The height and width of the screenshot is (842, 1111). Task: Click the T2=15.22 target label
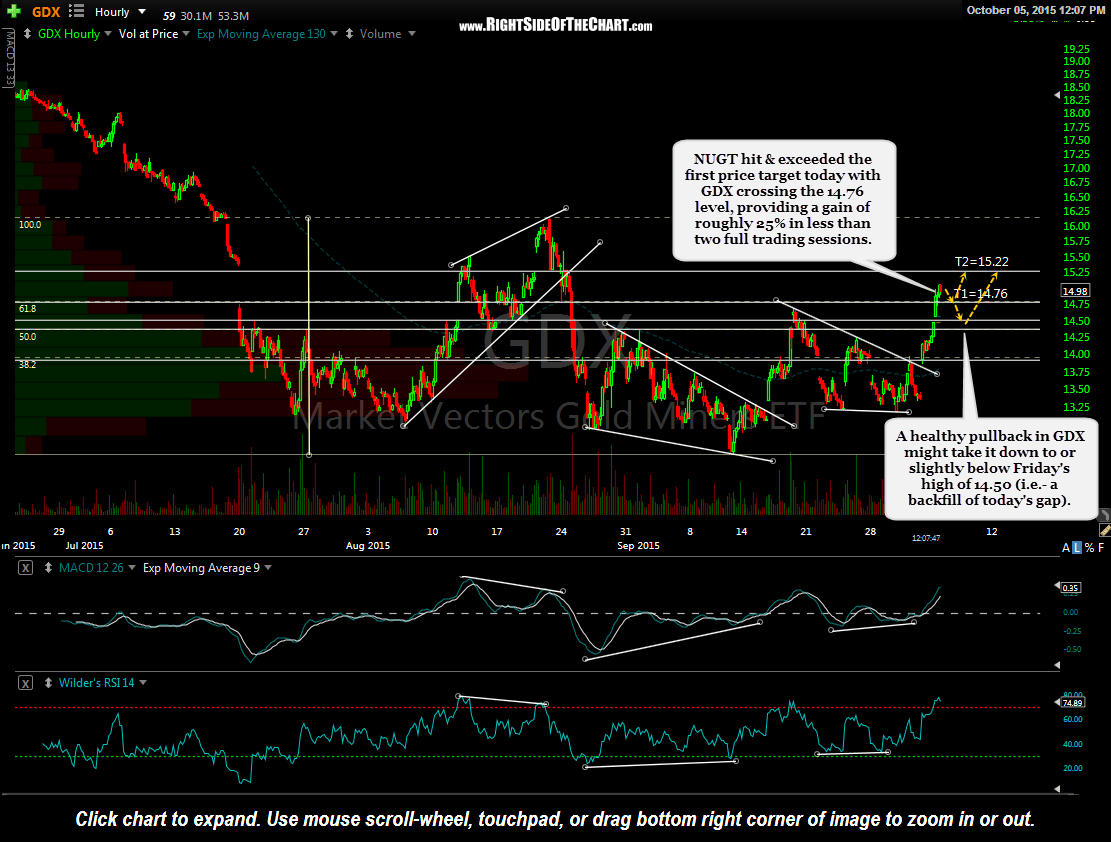point(981,262)
